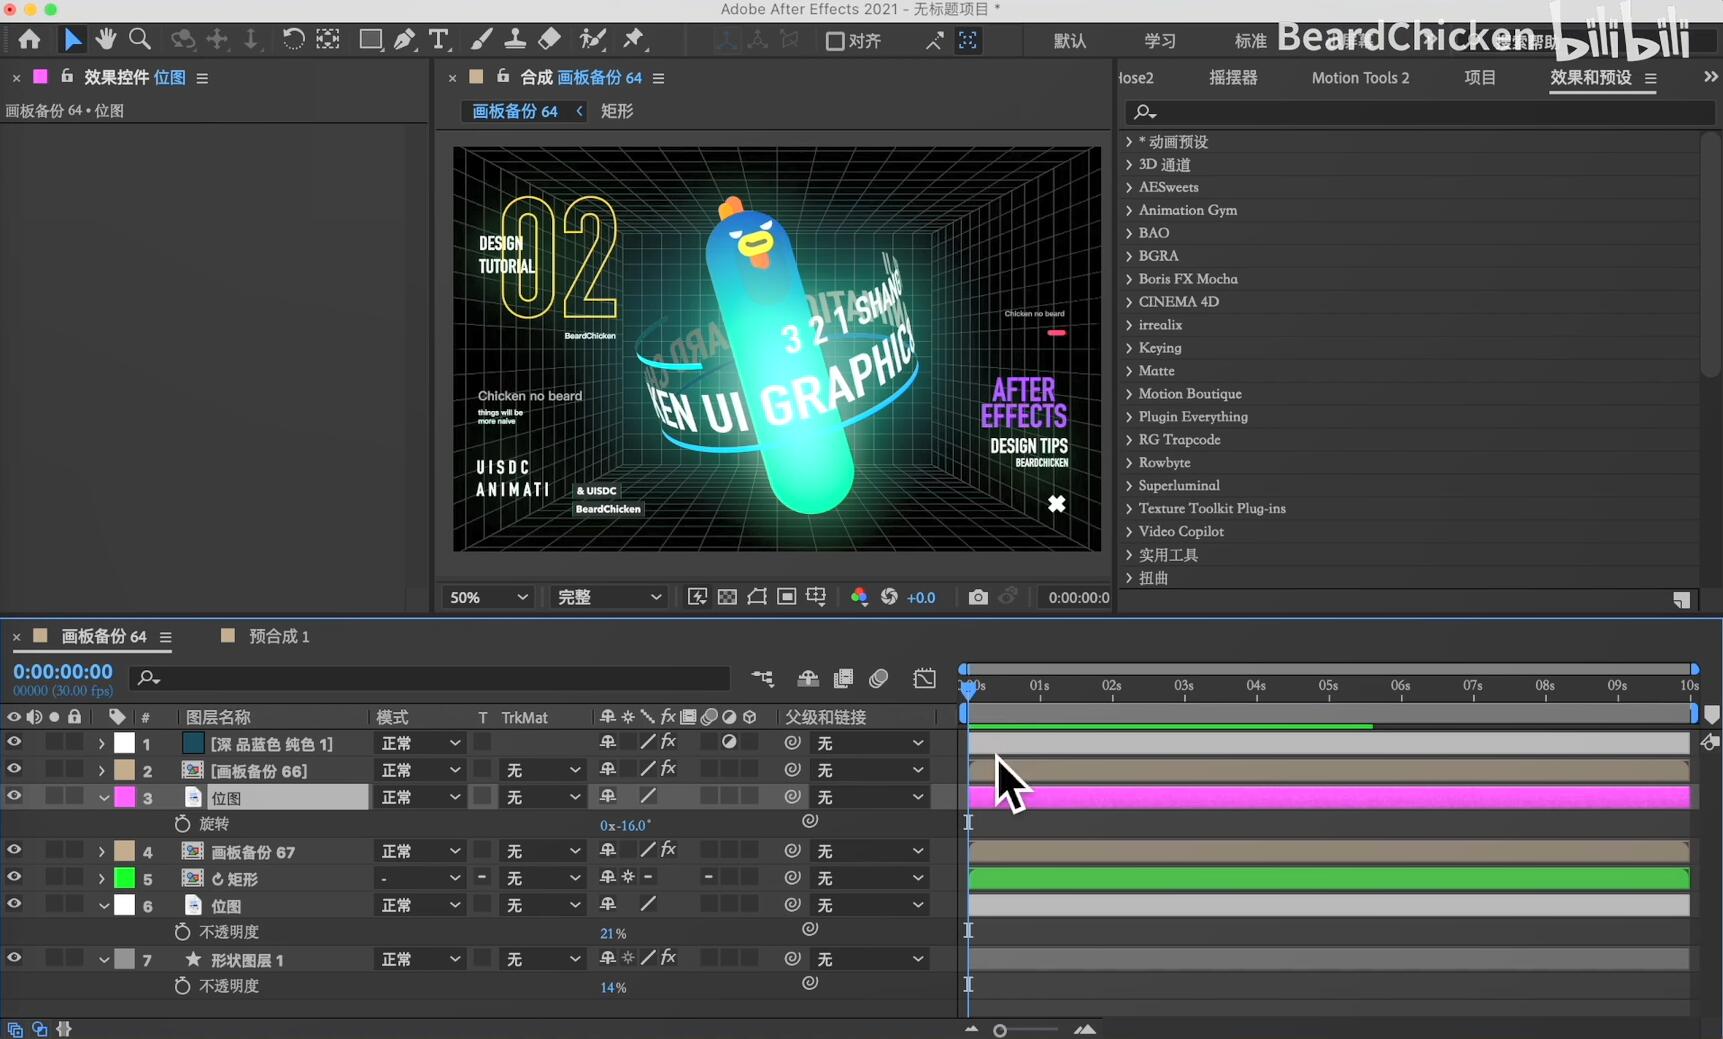Open the 矩形 breadcrumb in composition viewer

(617, 111)
